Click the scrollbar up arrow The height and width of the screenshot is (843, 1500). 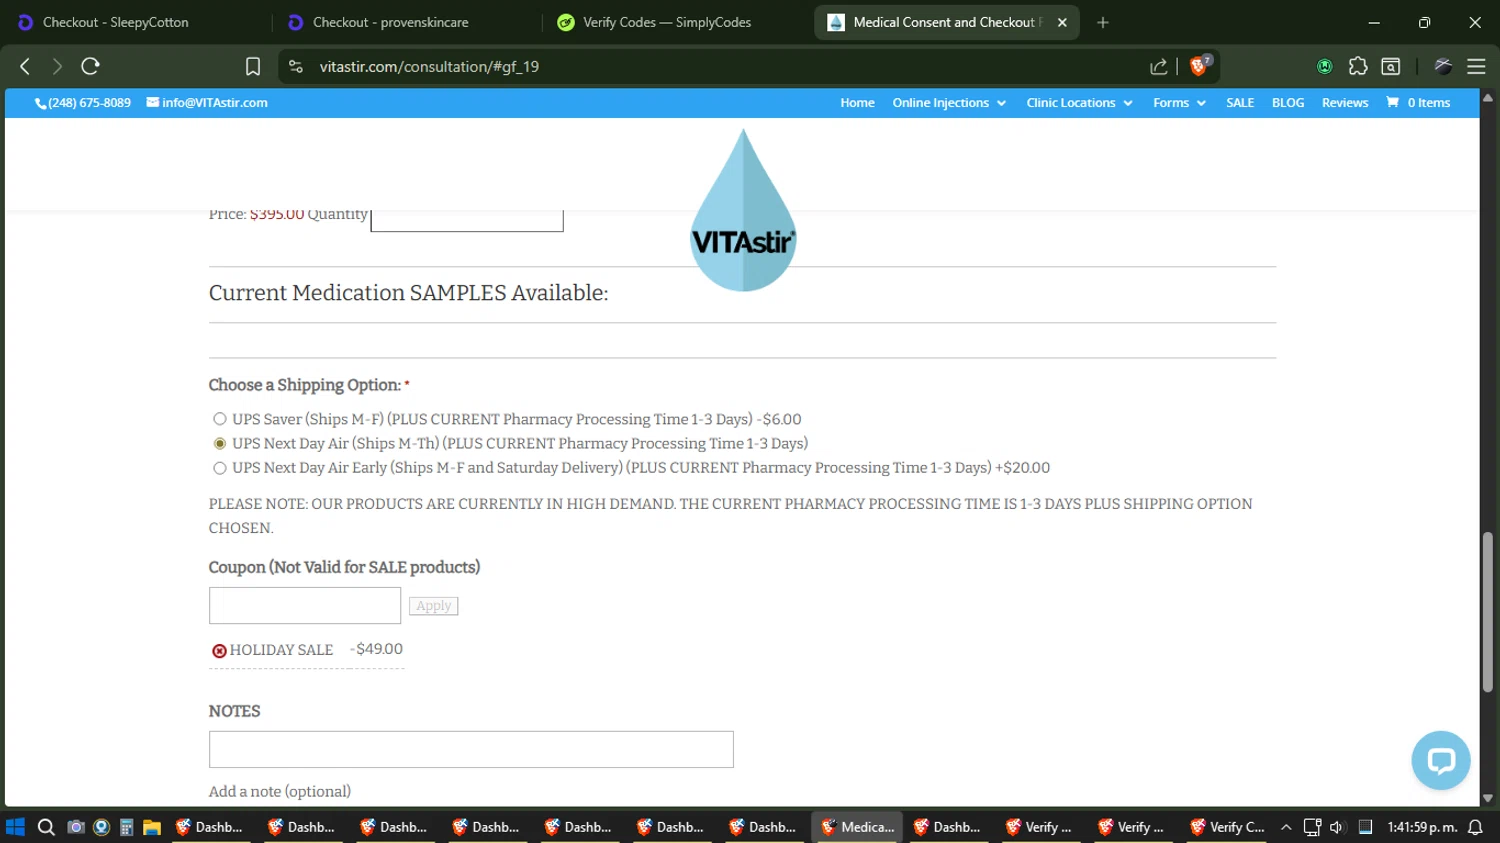pos(1487,97)
